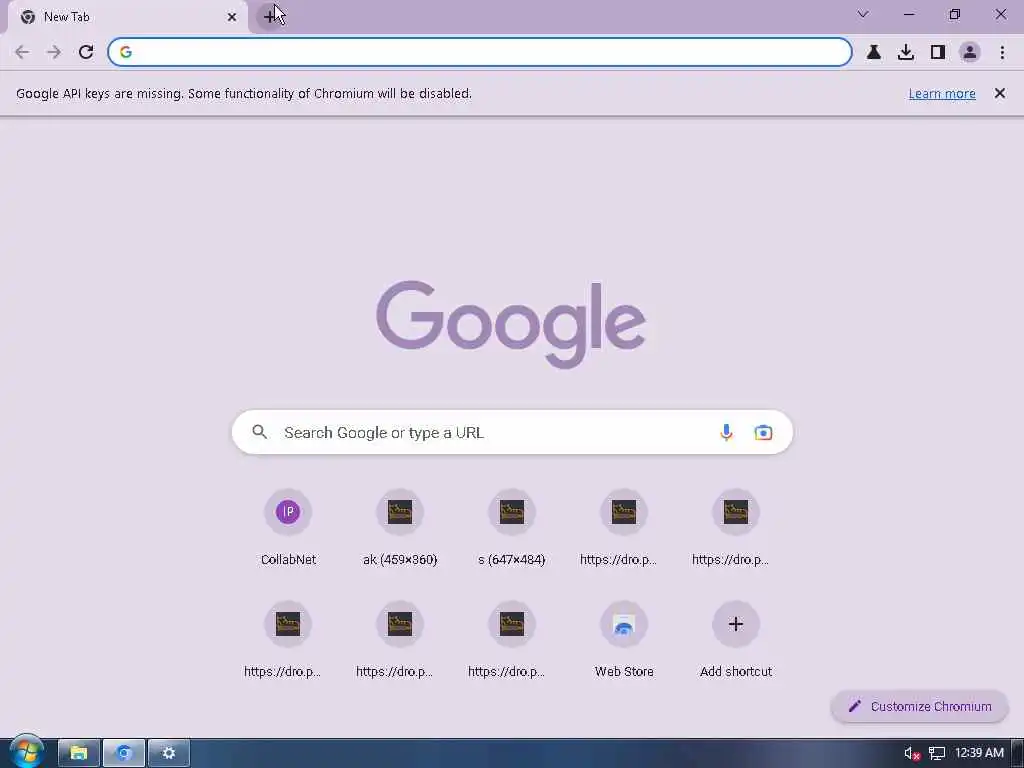This screenshot has width=1024, height=768.
Task: Open File Explorer from the taskbar
Action: (79, 753)
